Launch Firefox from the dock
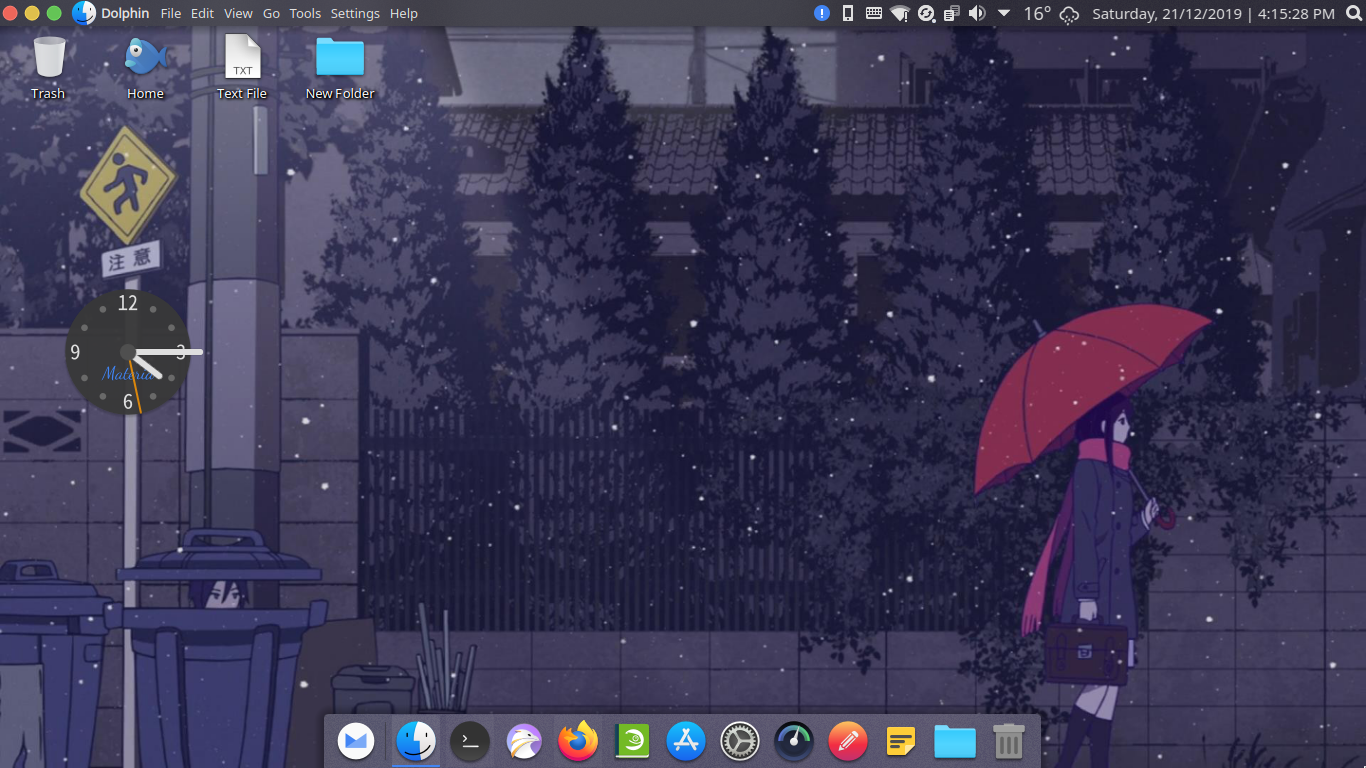The image size is (1366, 768). point(578,741)
